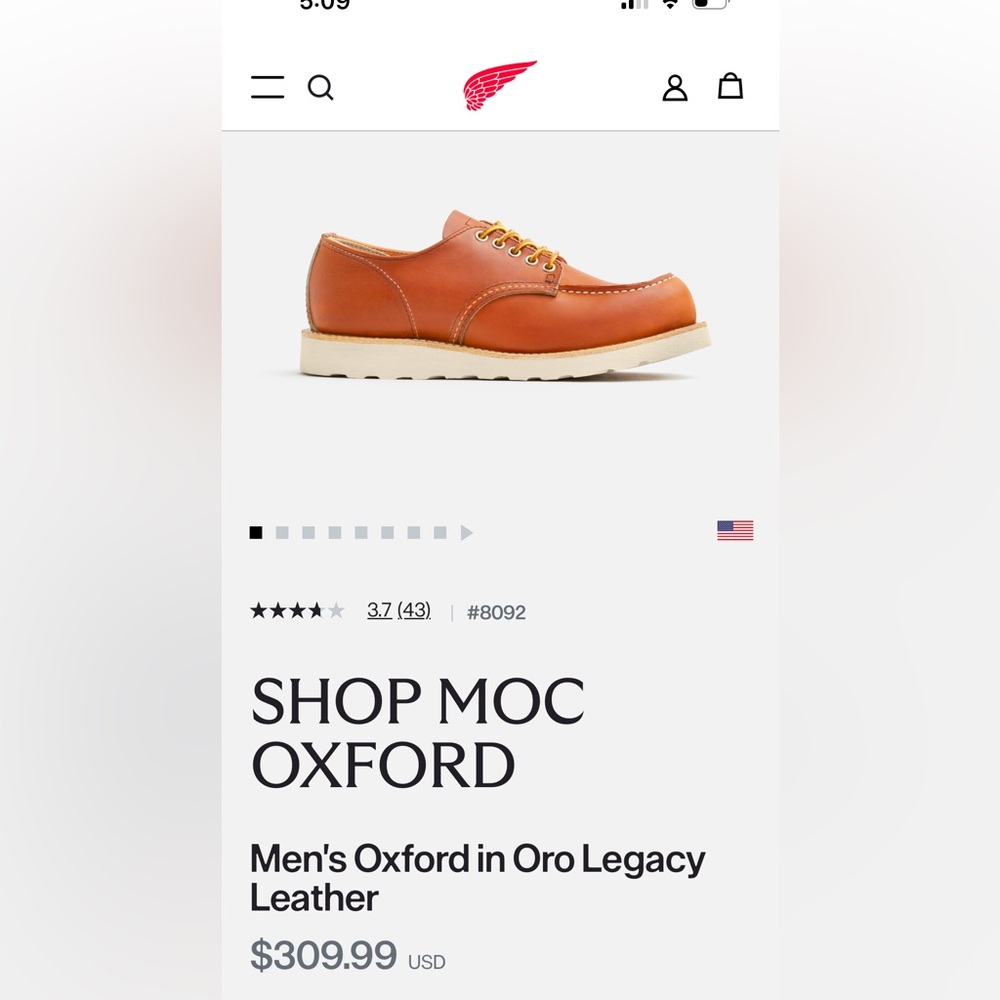Select the third carousel dot
Screen dimensions: 1000x1000
(x=307, y=532)
